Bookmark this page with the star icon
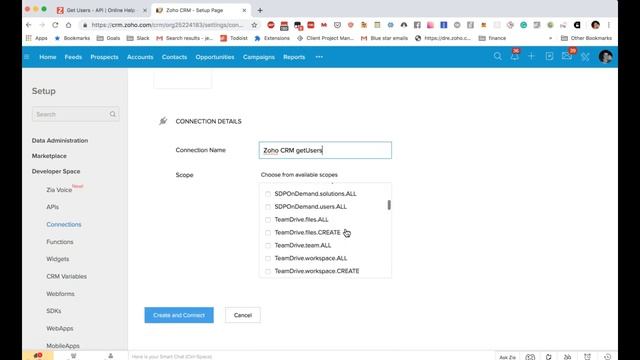Viewport: 640px width, 360px height. pyautogui.click(x=254, y=25)
